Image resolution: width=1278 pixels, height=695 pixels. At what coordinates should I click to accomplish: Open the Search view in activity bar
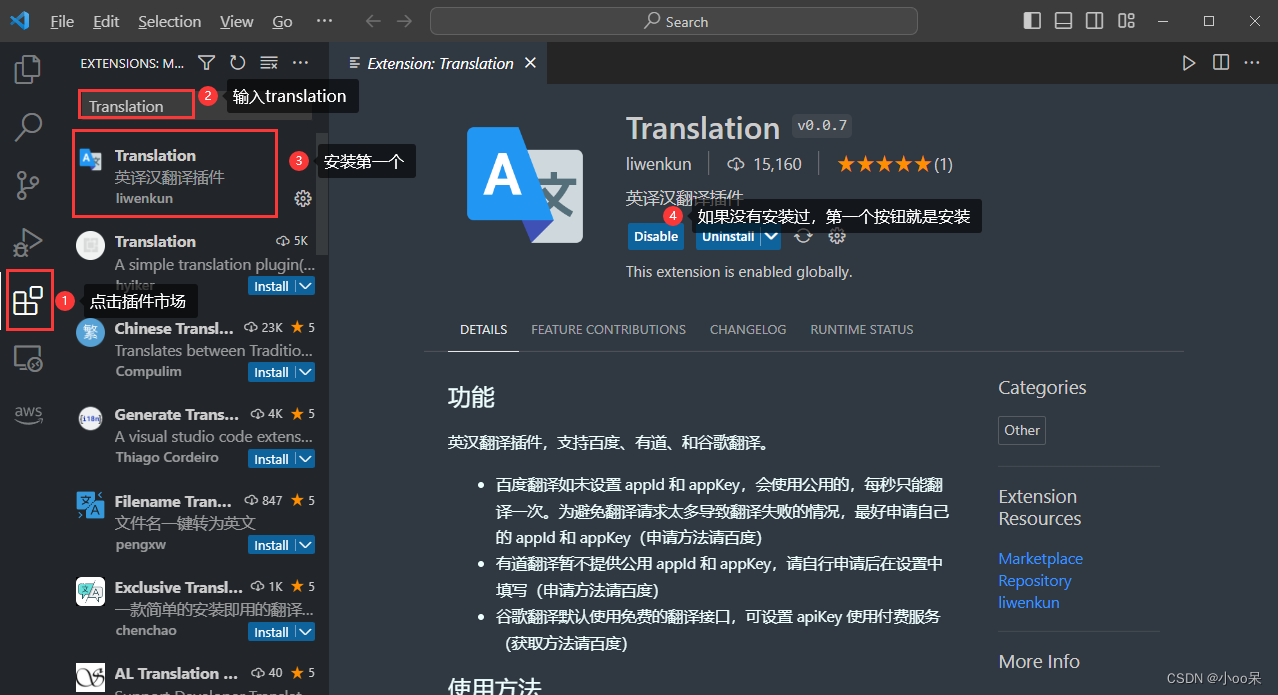click(x=28, y=127)
